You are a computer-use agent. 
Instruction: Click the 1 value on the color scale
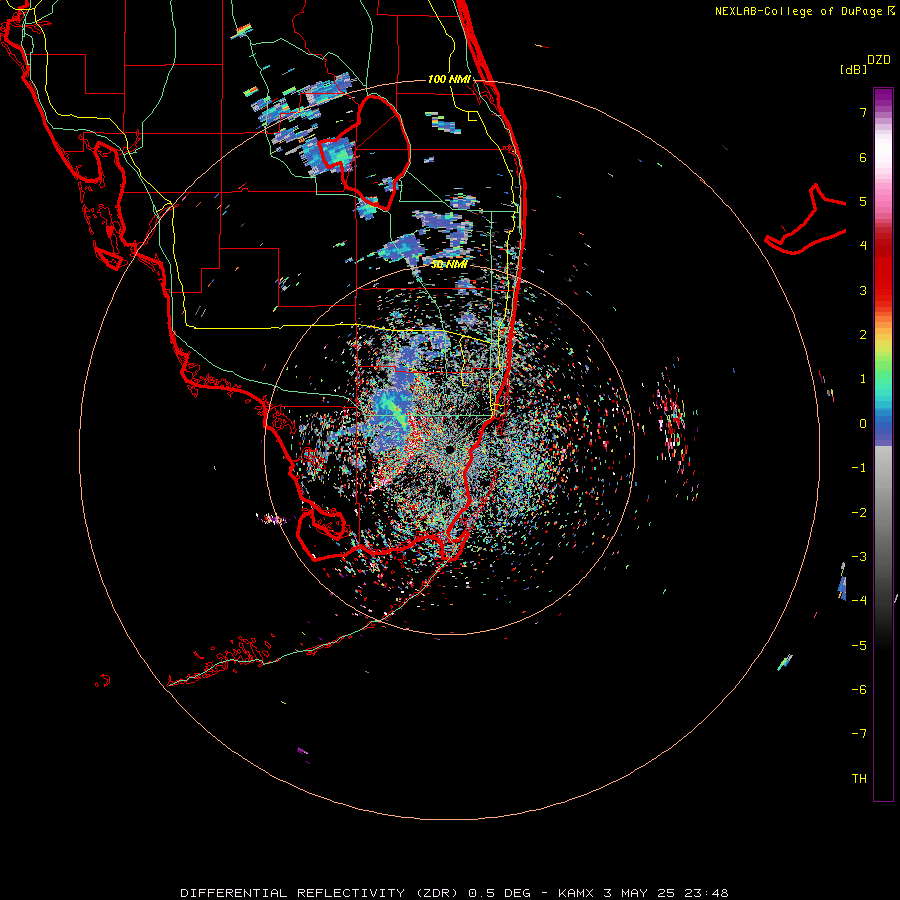click(x=863, y=379)
